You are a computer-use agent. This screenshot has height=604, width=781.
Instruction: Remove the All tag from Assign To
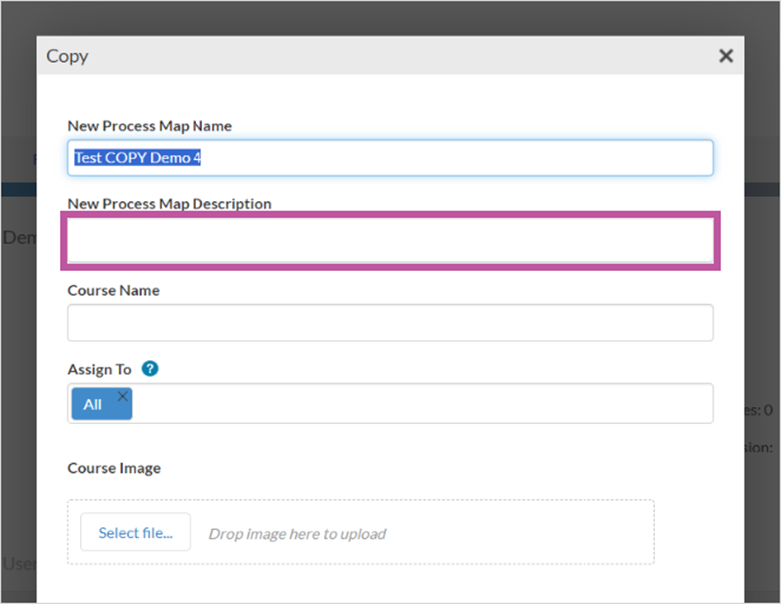click(x=123, y=396)
